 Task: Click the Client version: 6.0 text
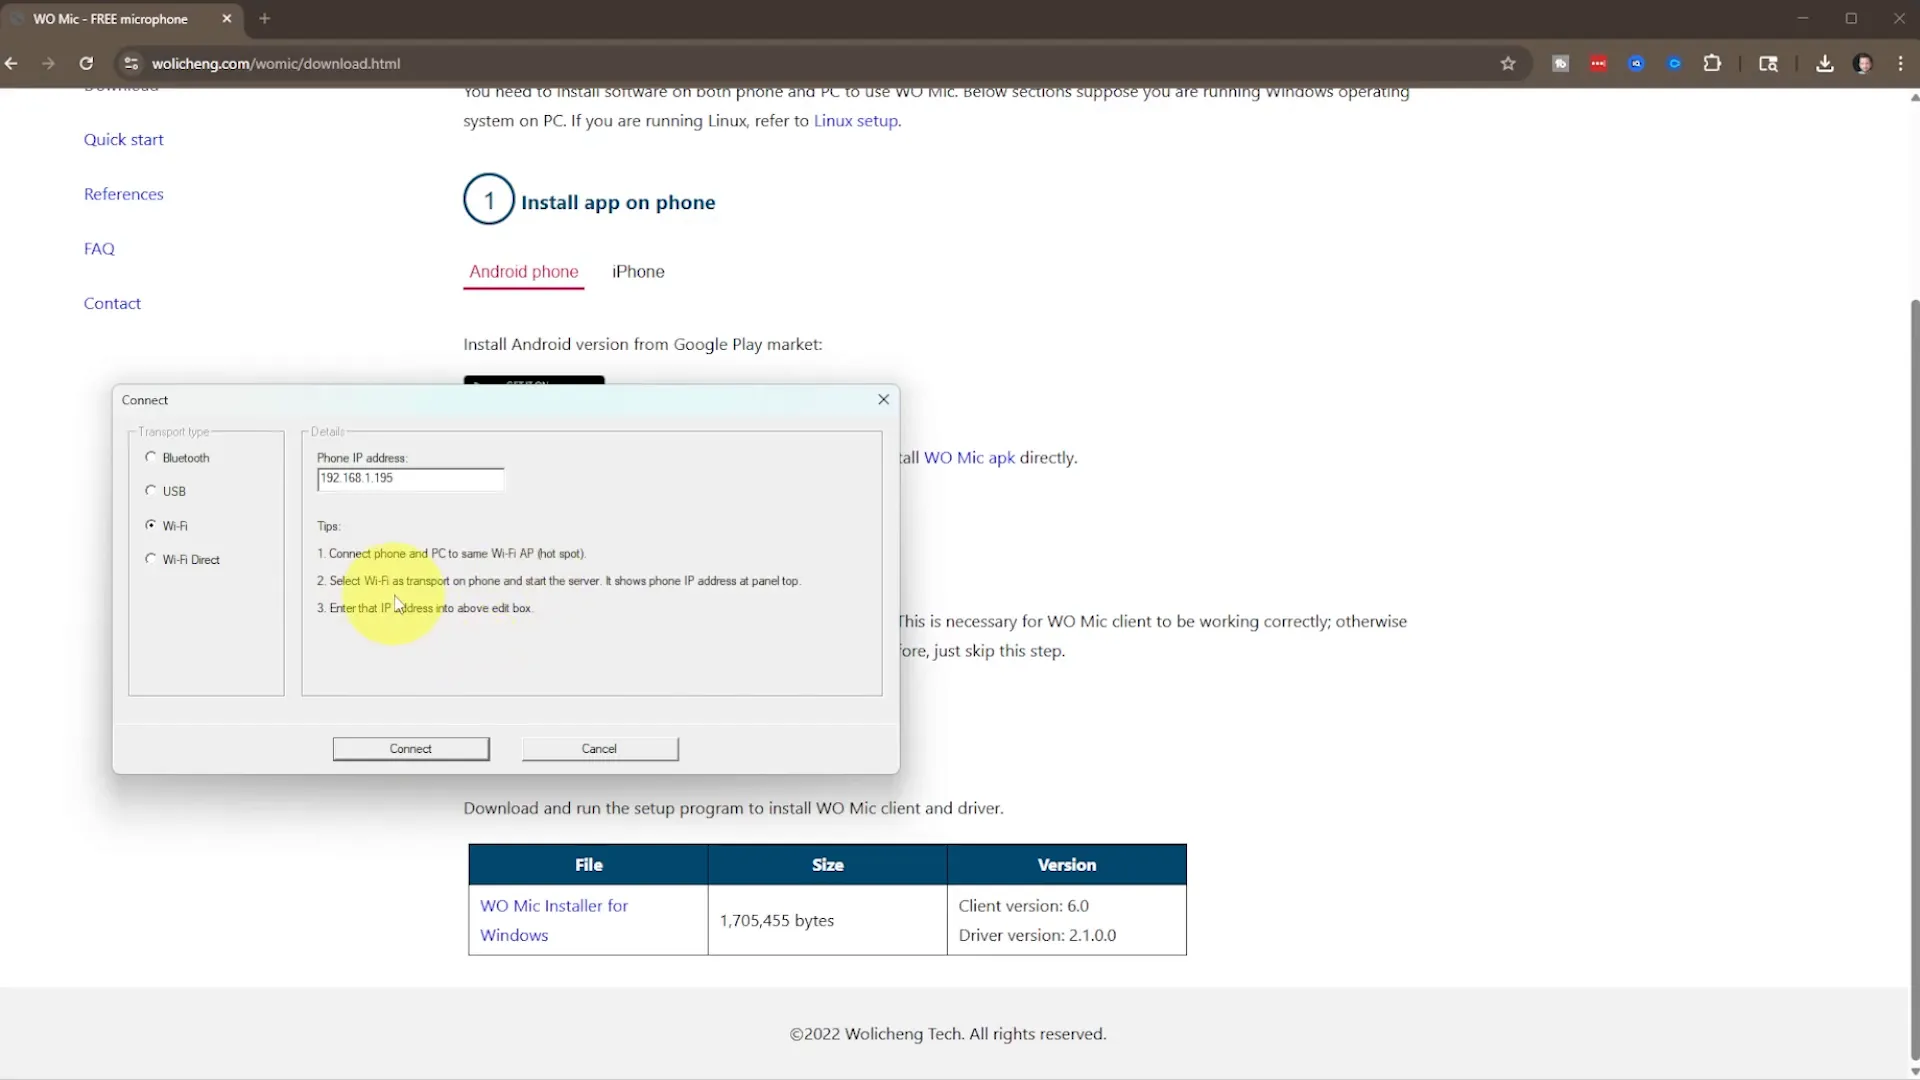1023,905
